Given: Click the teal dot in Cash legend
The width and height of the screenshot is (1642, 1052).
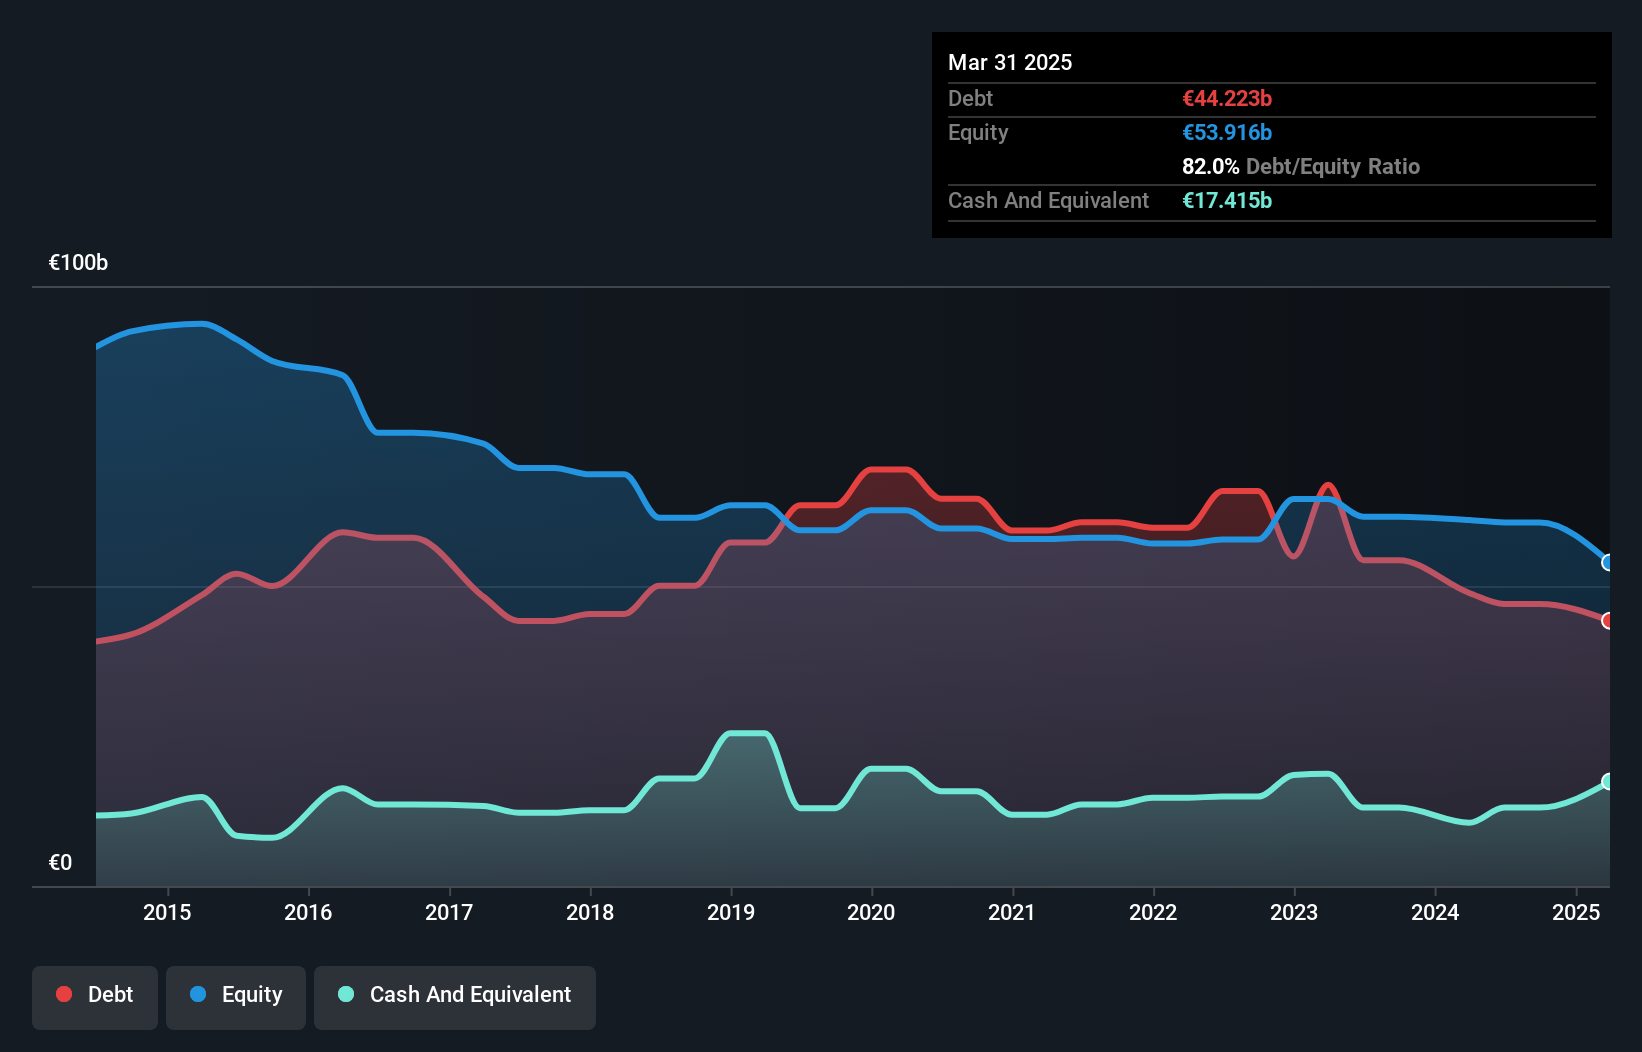Looking at the screenshot, I should point(346,994).
